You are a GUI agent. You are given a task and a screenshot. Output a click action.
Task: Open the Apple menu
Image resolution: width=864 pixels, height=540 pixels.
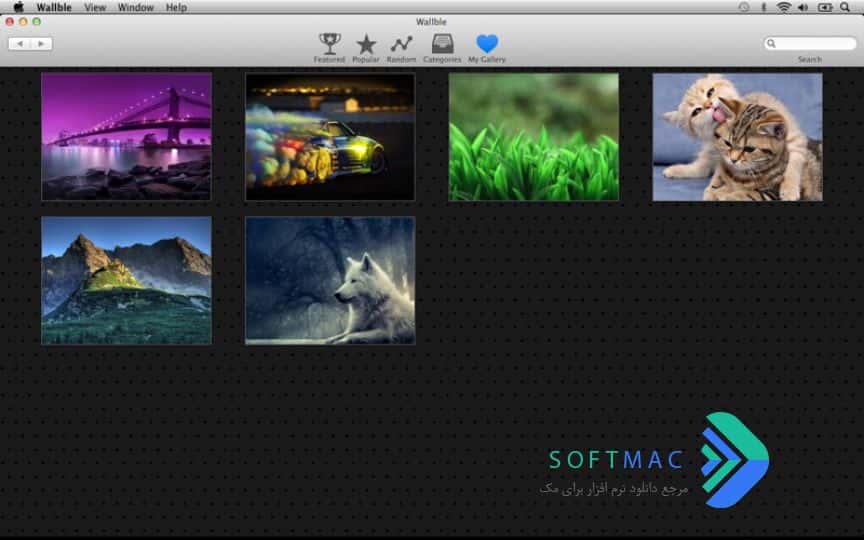pyautogui.click(x=18, y=7)
